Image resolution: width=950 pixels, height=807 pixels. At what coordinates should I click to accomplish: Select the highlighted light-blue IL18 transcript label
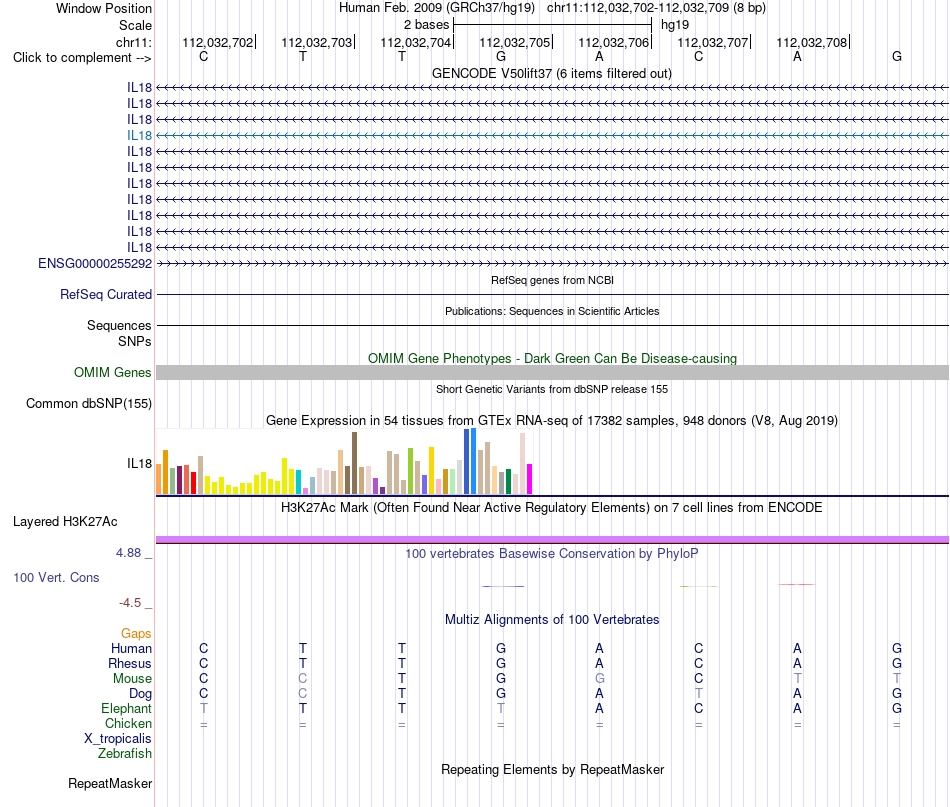139,136
